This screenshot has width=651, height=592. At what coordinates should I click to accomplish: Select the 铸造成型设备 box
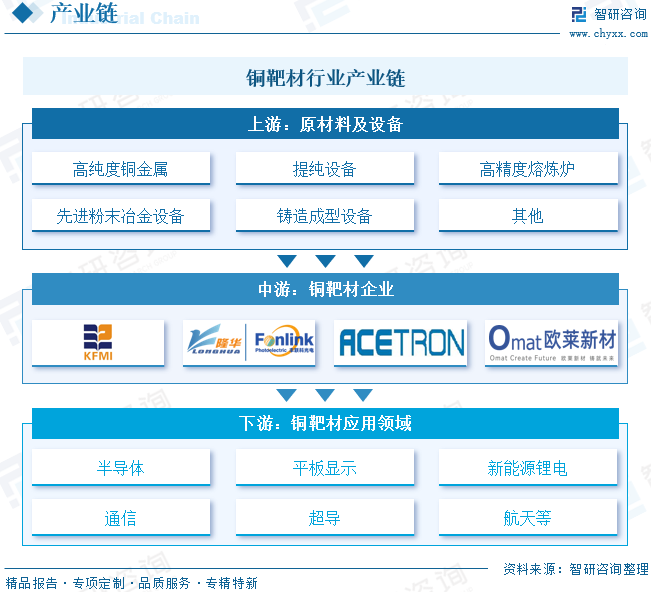click(x=325, y=215)
